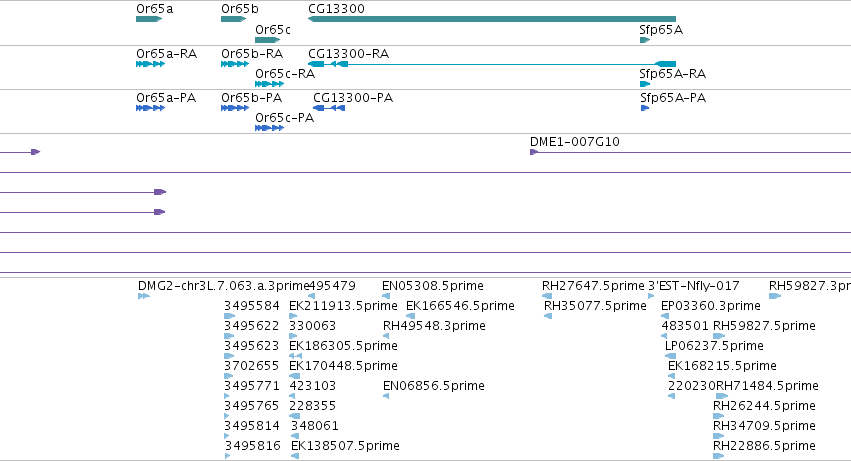
Task: Select the CG13300-RA transcript exon block
Action: pos(665,64)
